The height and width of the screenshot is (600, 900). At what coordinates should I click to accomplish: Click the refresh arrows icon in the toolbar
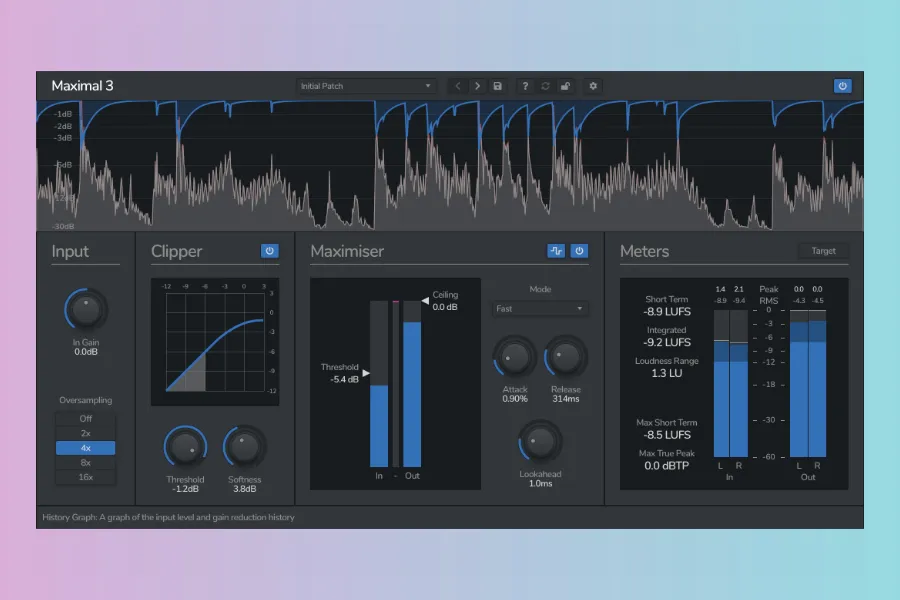coord(545,86)
